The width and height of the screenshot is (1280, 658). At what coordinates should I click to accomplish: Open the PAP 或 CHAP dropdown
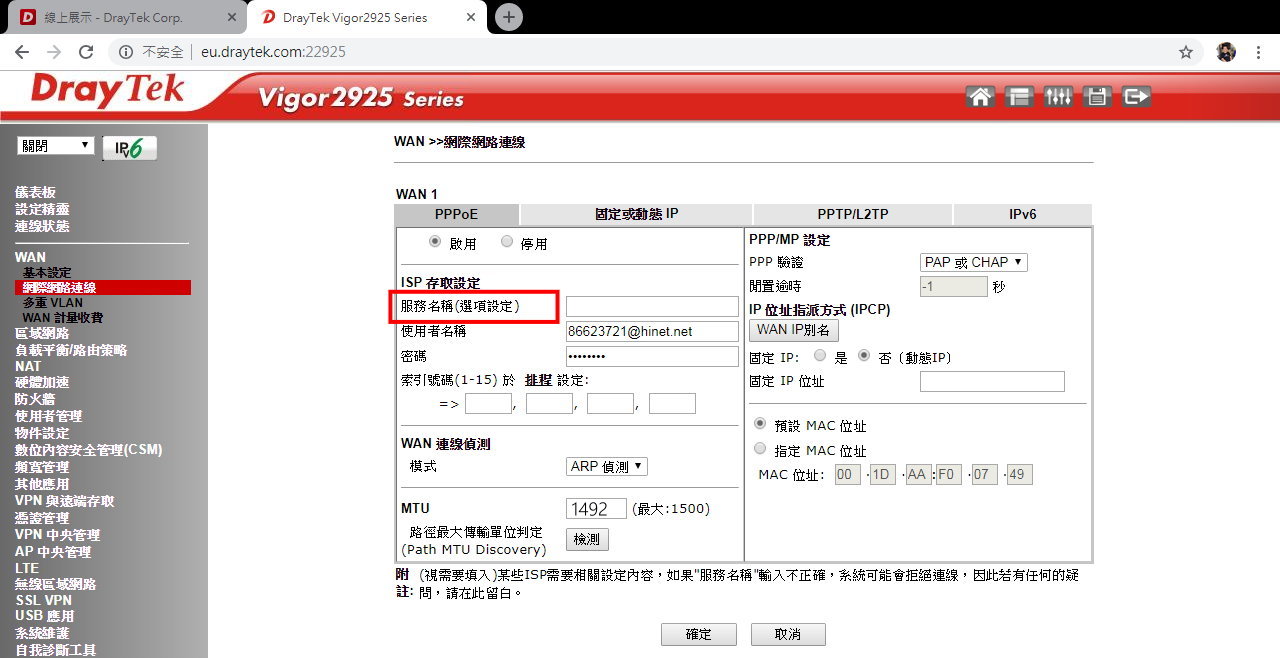point(973,262)
